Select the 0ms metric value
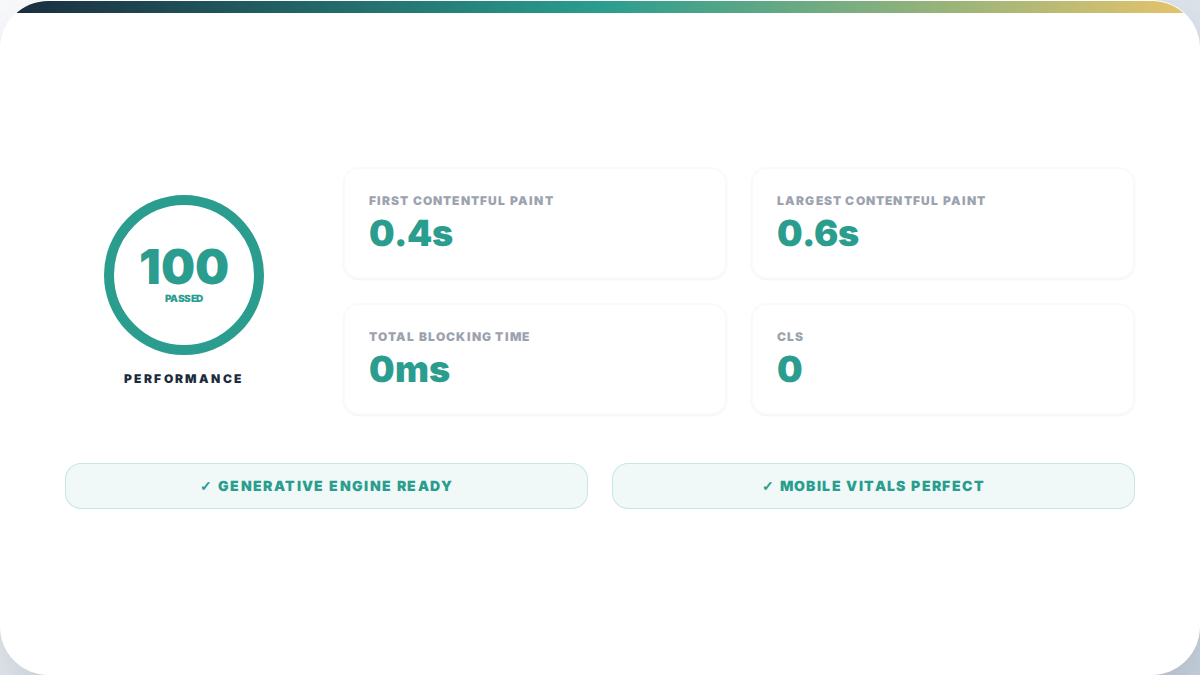Screen dimensions: 1200x675 click(410, 369)
